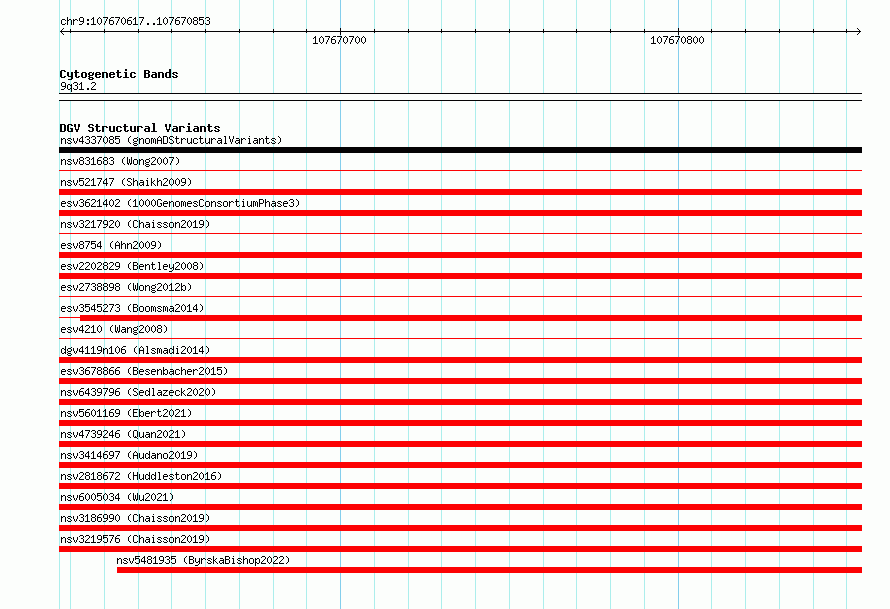890x609 pixels.
Task: Click the red bar under esv3621402
Action: [x=460, y=213]
